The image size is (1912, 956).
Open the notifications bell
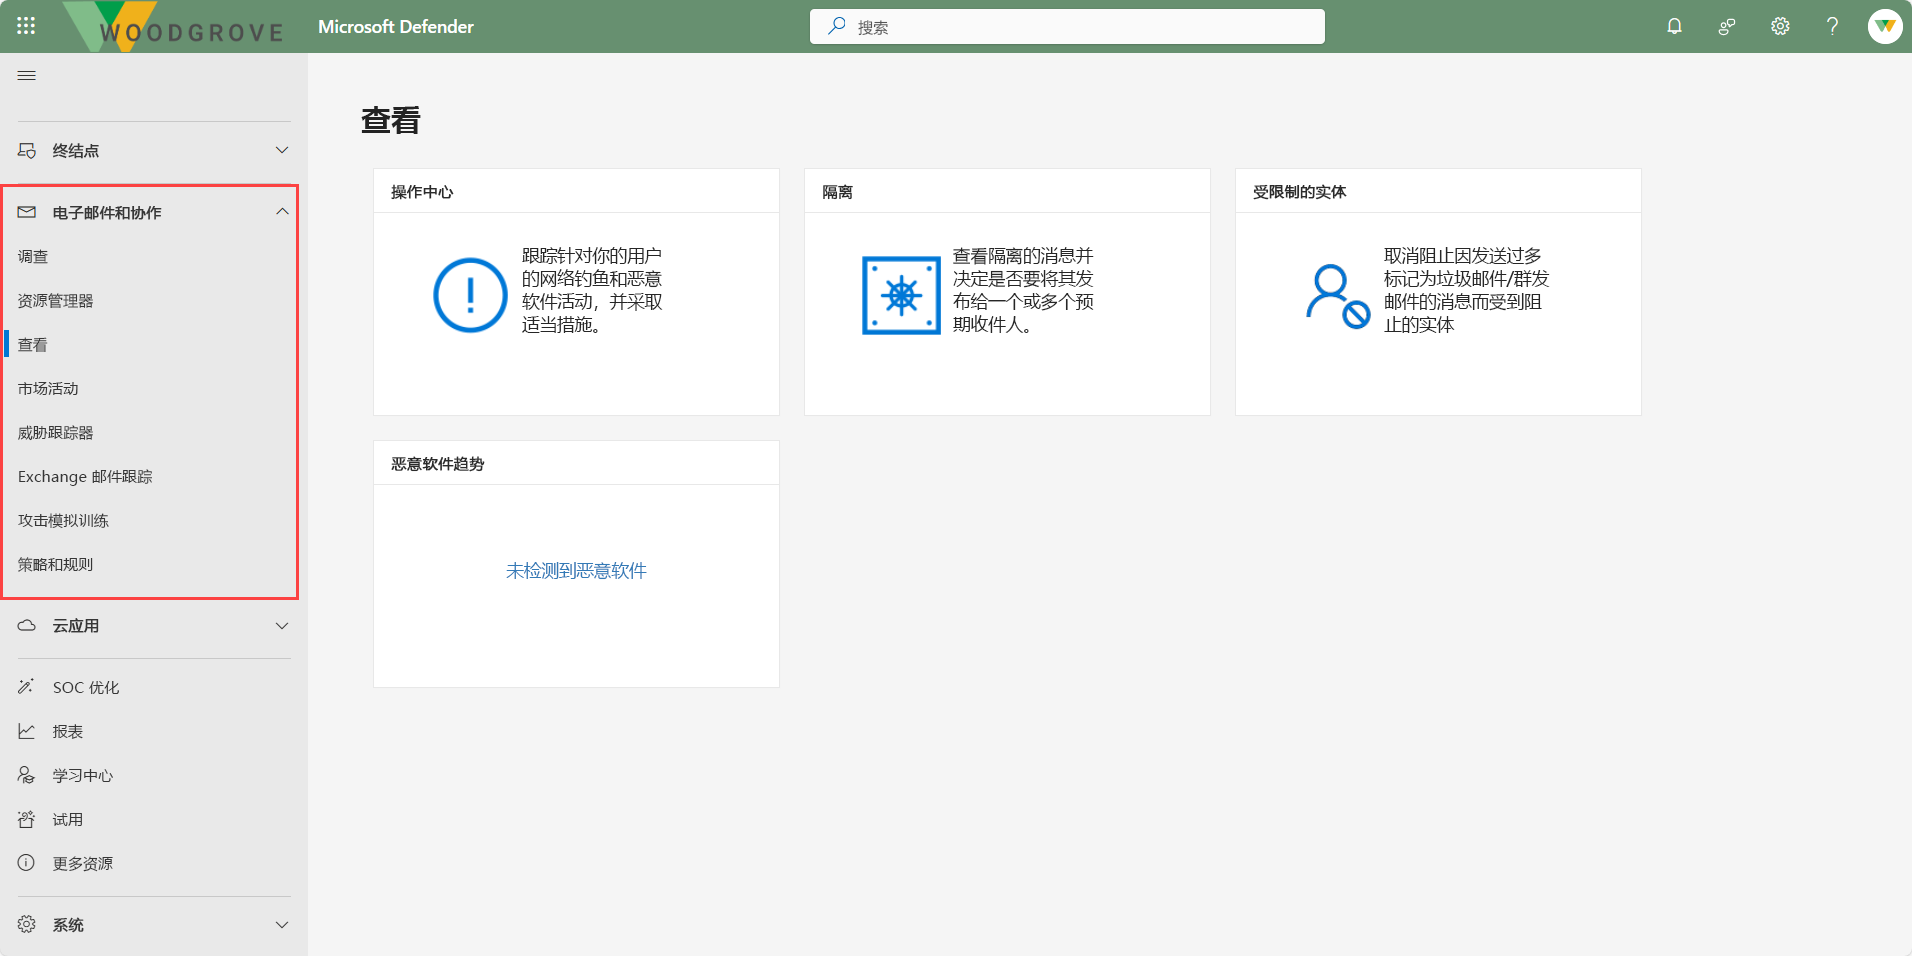click(1674, 26)
